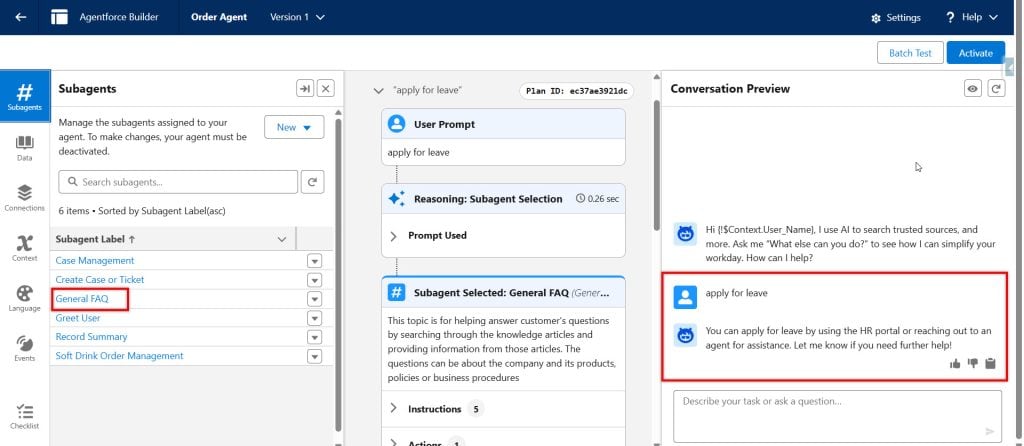This screenshot has height=446, width=1024.
Task: Click the Subagents panel vertical scrollbar
Action: point(338,274)
